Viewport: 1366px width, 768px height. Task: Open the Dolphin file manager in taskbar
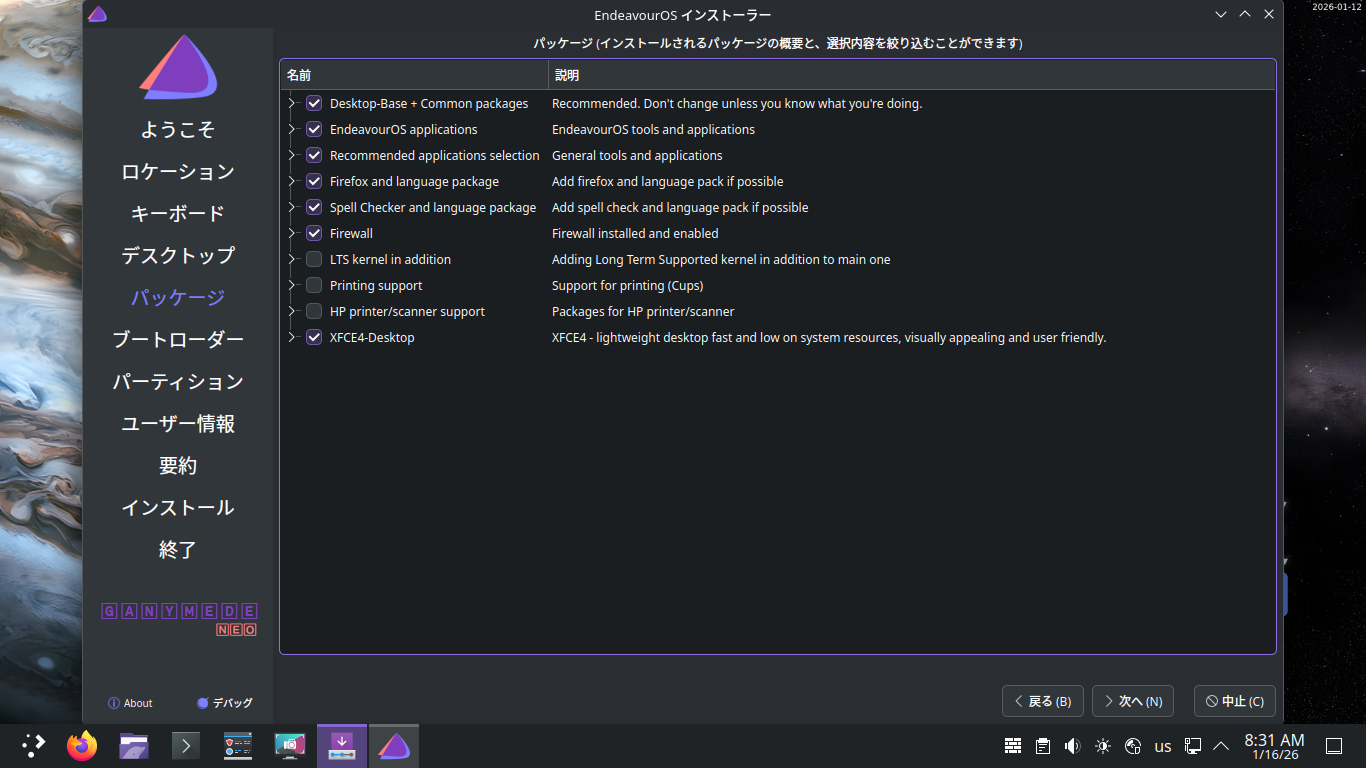(134, 746)
